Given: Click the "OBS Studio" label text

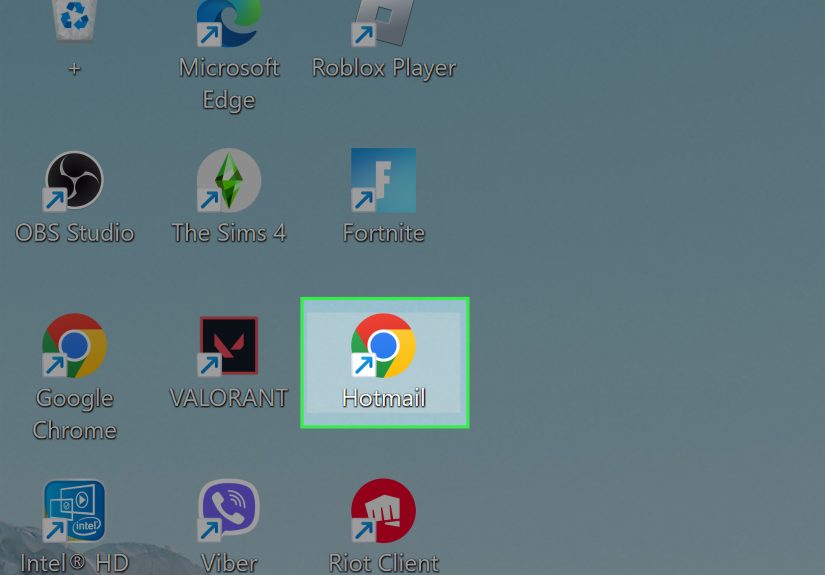Looking at the screenshot, I should [75, 233].
